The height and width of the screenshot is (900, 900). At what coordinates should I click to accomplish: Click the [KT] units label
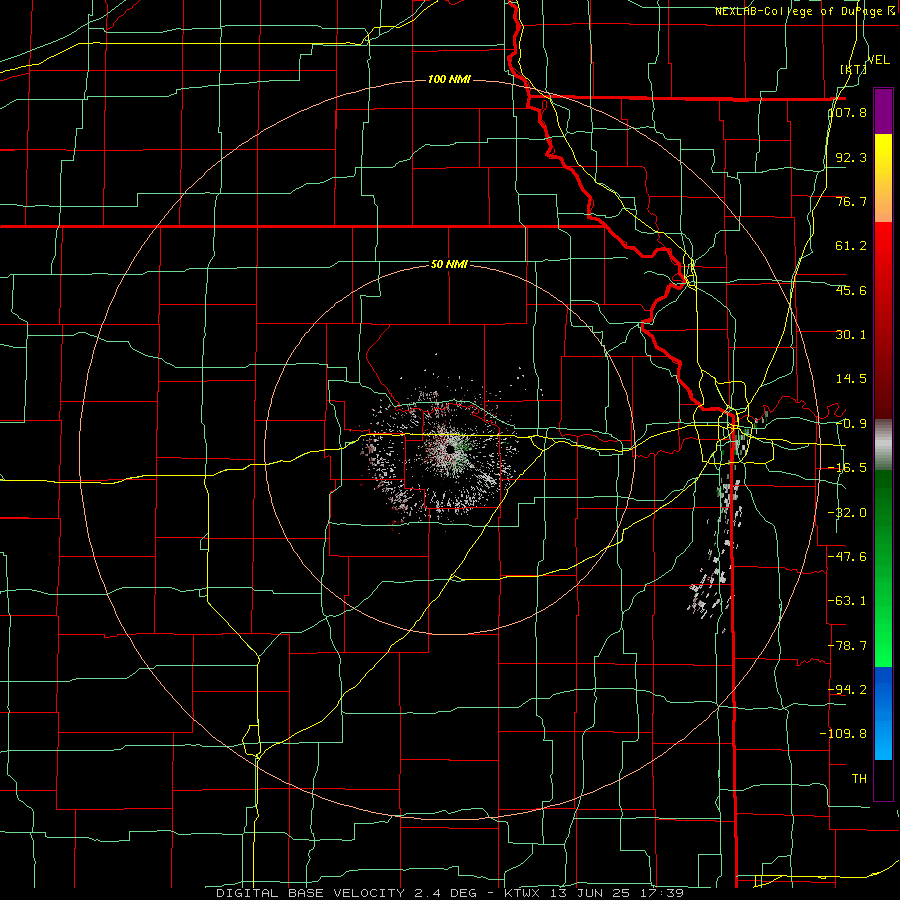854,69
